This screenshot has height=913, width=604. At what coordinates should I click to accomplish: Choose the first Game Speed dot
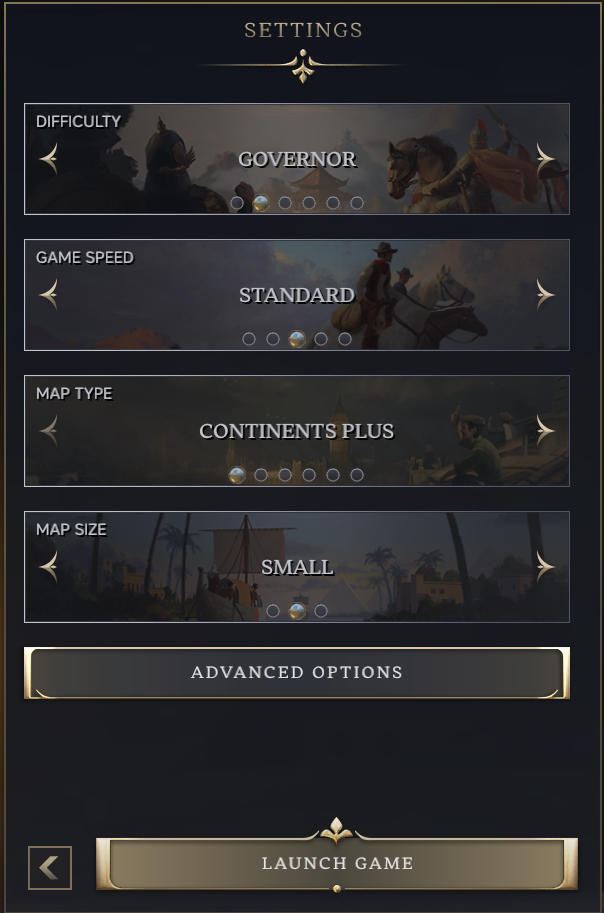coord(249,339)
